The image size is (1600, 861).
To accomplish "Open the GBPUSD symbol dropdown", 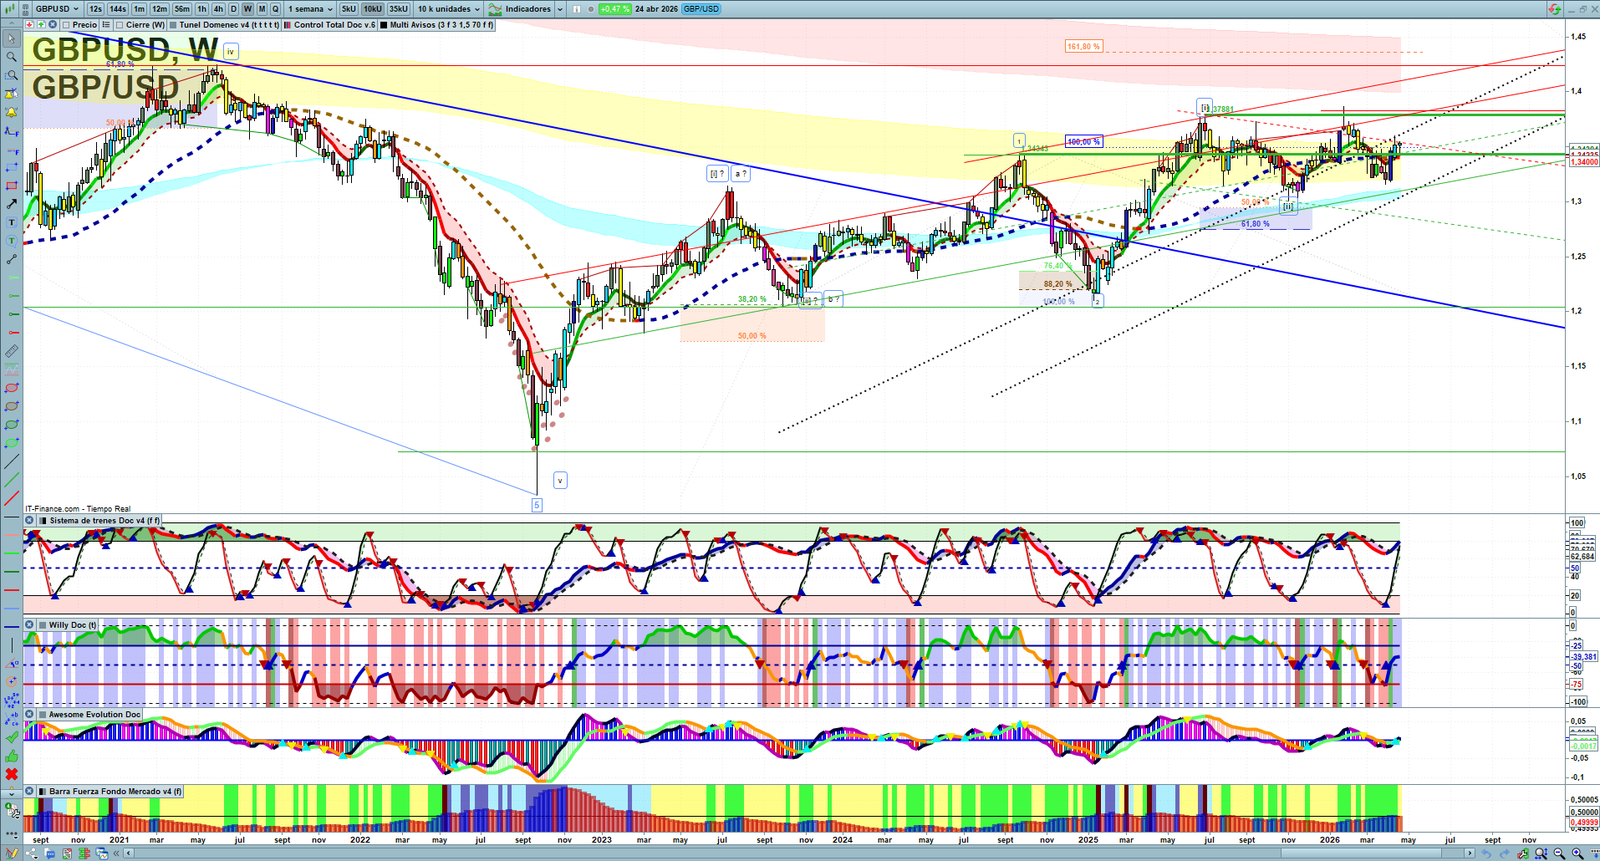I will coord(57,9).
